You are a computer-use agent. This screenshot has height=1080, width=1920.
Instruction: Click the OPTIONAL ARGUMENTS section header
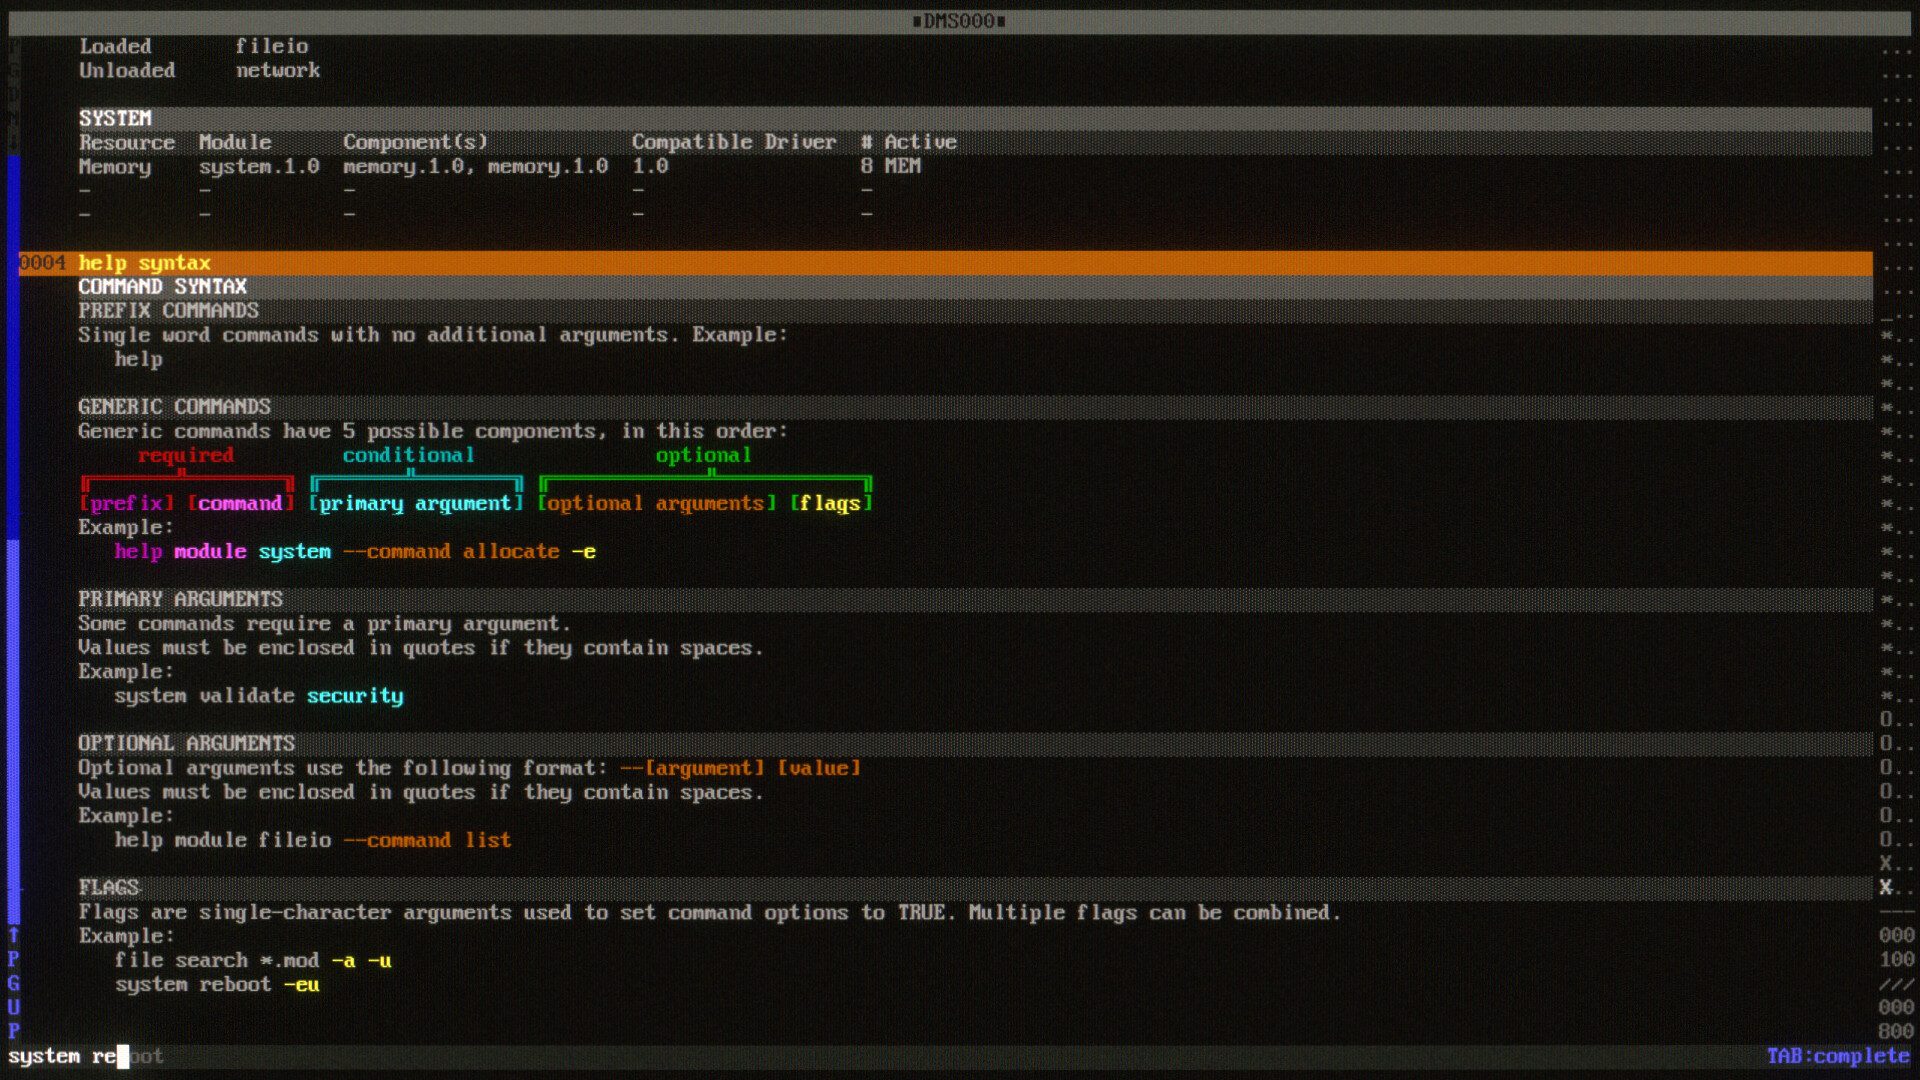pos(187,743)
